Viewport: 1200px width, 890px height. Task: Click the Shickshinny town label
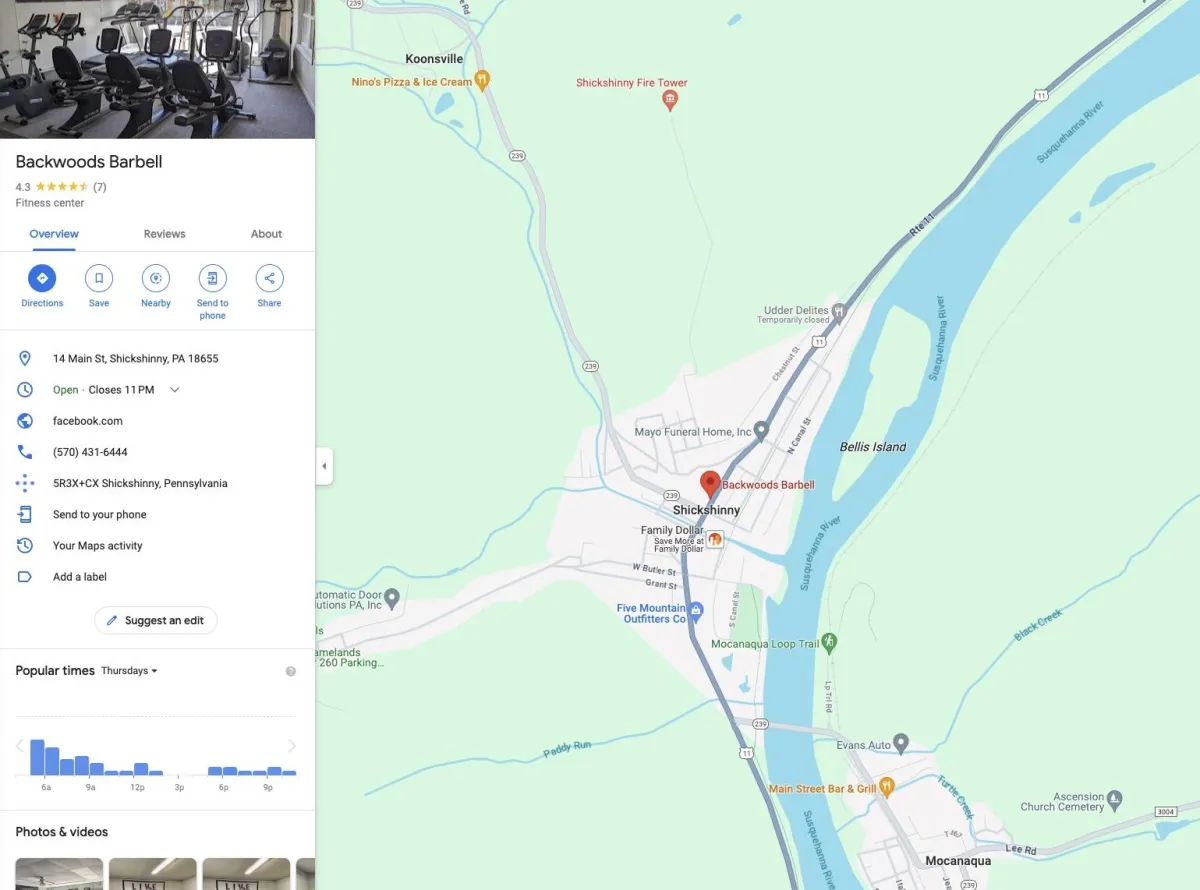tap(707, 510)
